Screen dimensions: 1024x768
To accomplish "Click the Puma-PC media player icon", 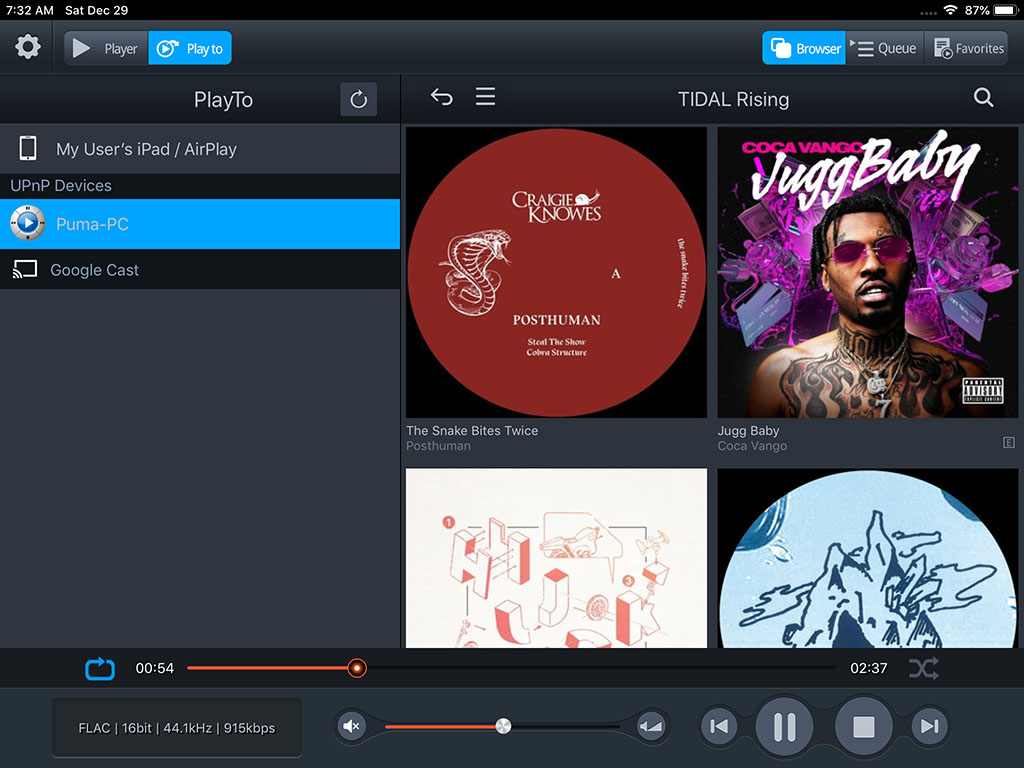I will [27, 223].
